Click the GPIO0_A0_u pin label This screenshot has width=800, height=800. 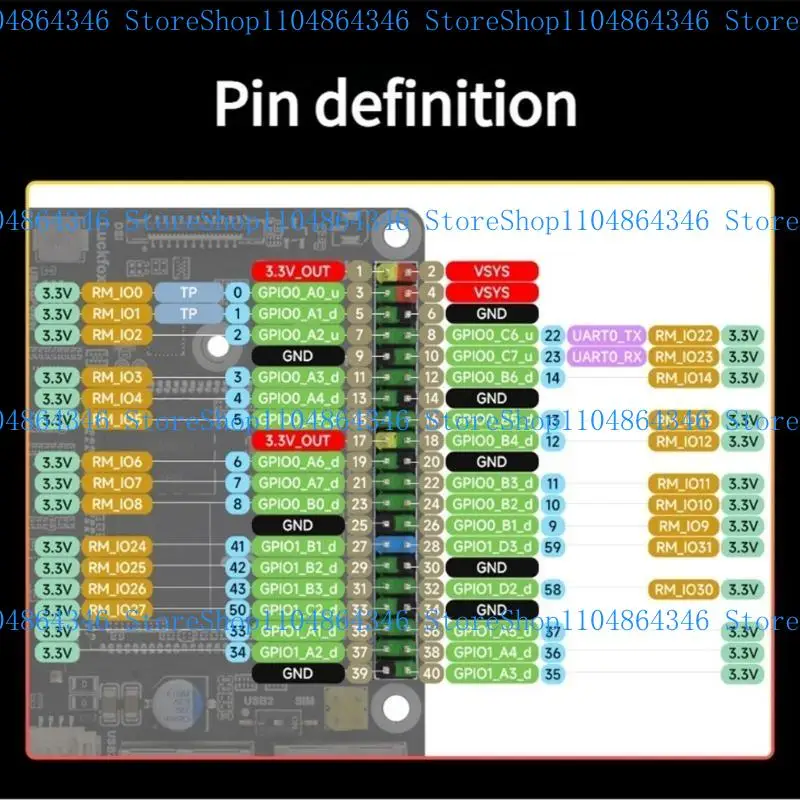298,292
